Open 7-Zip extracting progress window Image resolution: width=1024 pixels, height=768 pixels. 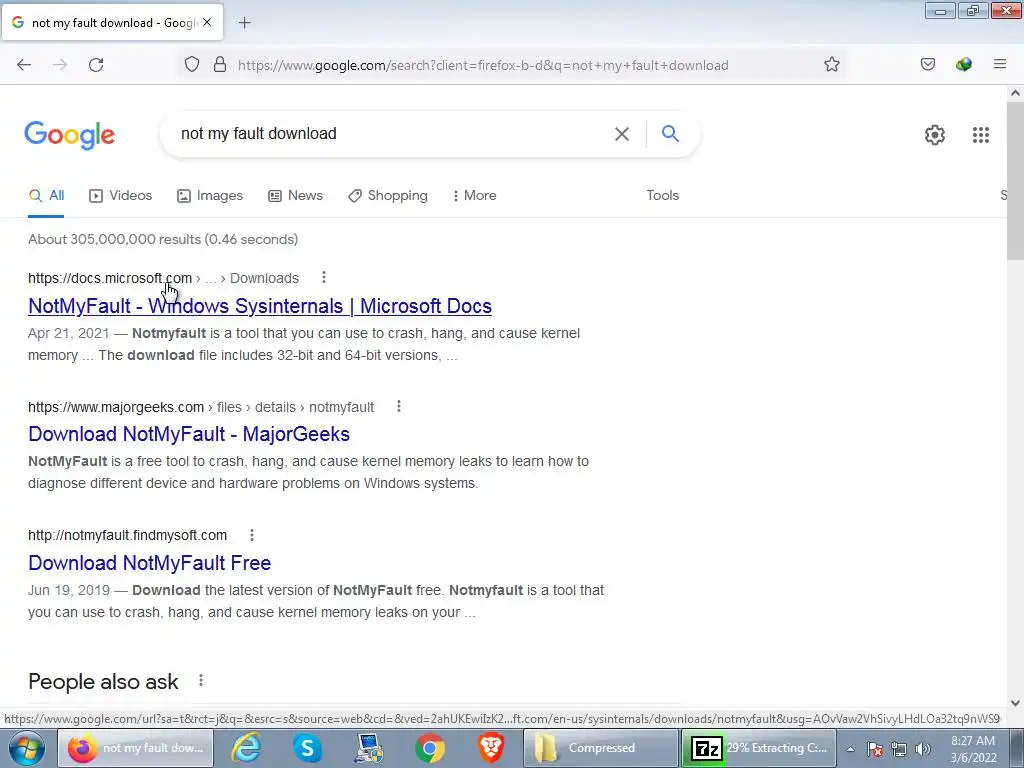[x=759, y=748]
